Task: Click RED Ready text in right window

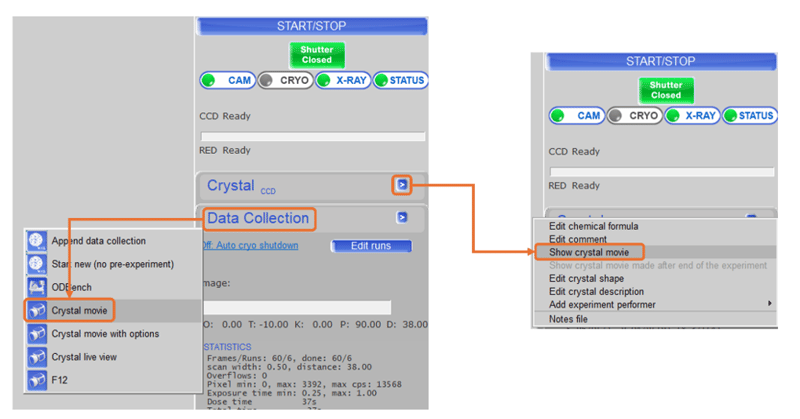Action: coord(574,185)
